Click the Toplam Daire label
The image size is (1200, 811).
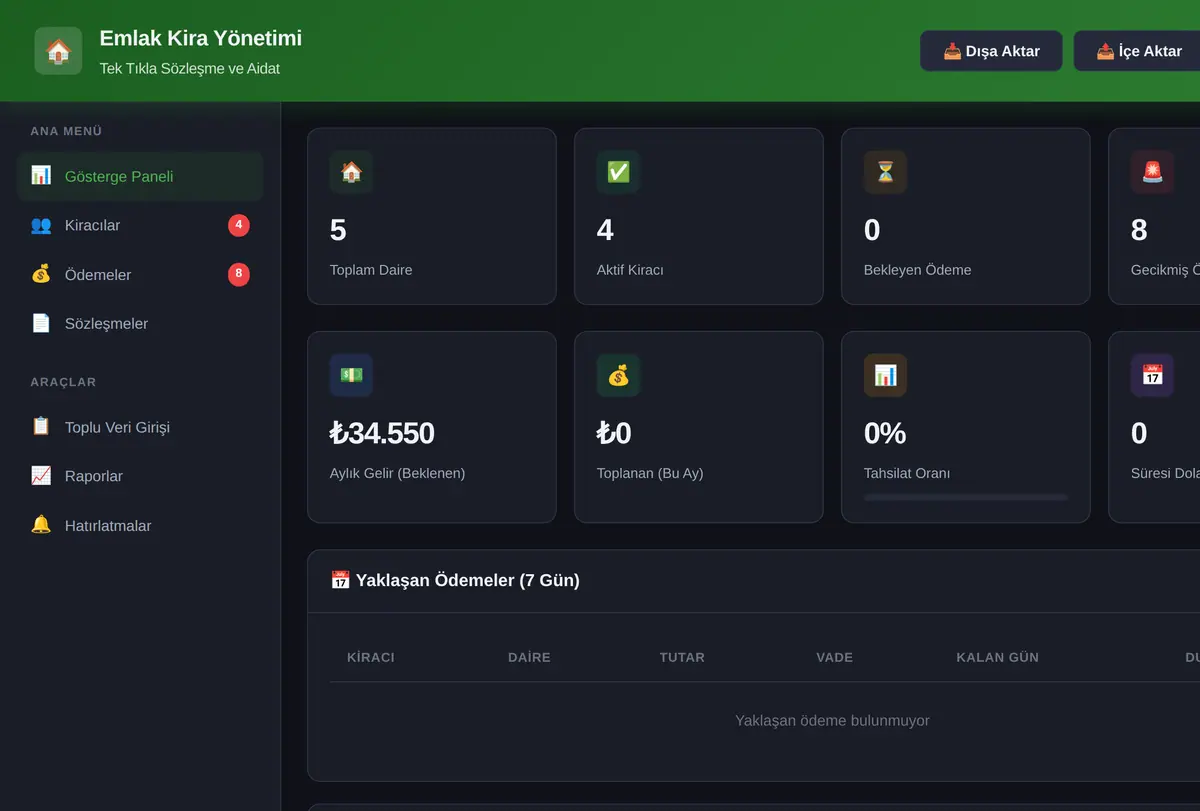pos(371,270)
